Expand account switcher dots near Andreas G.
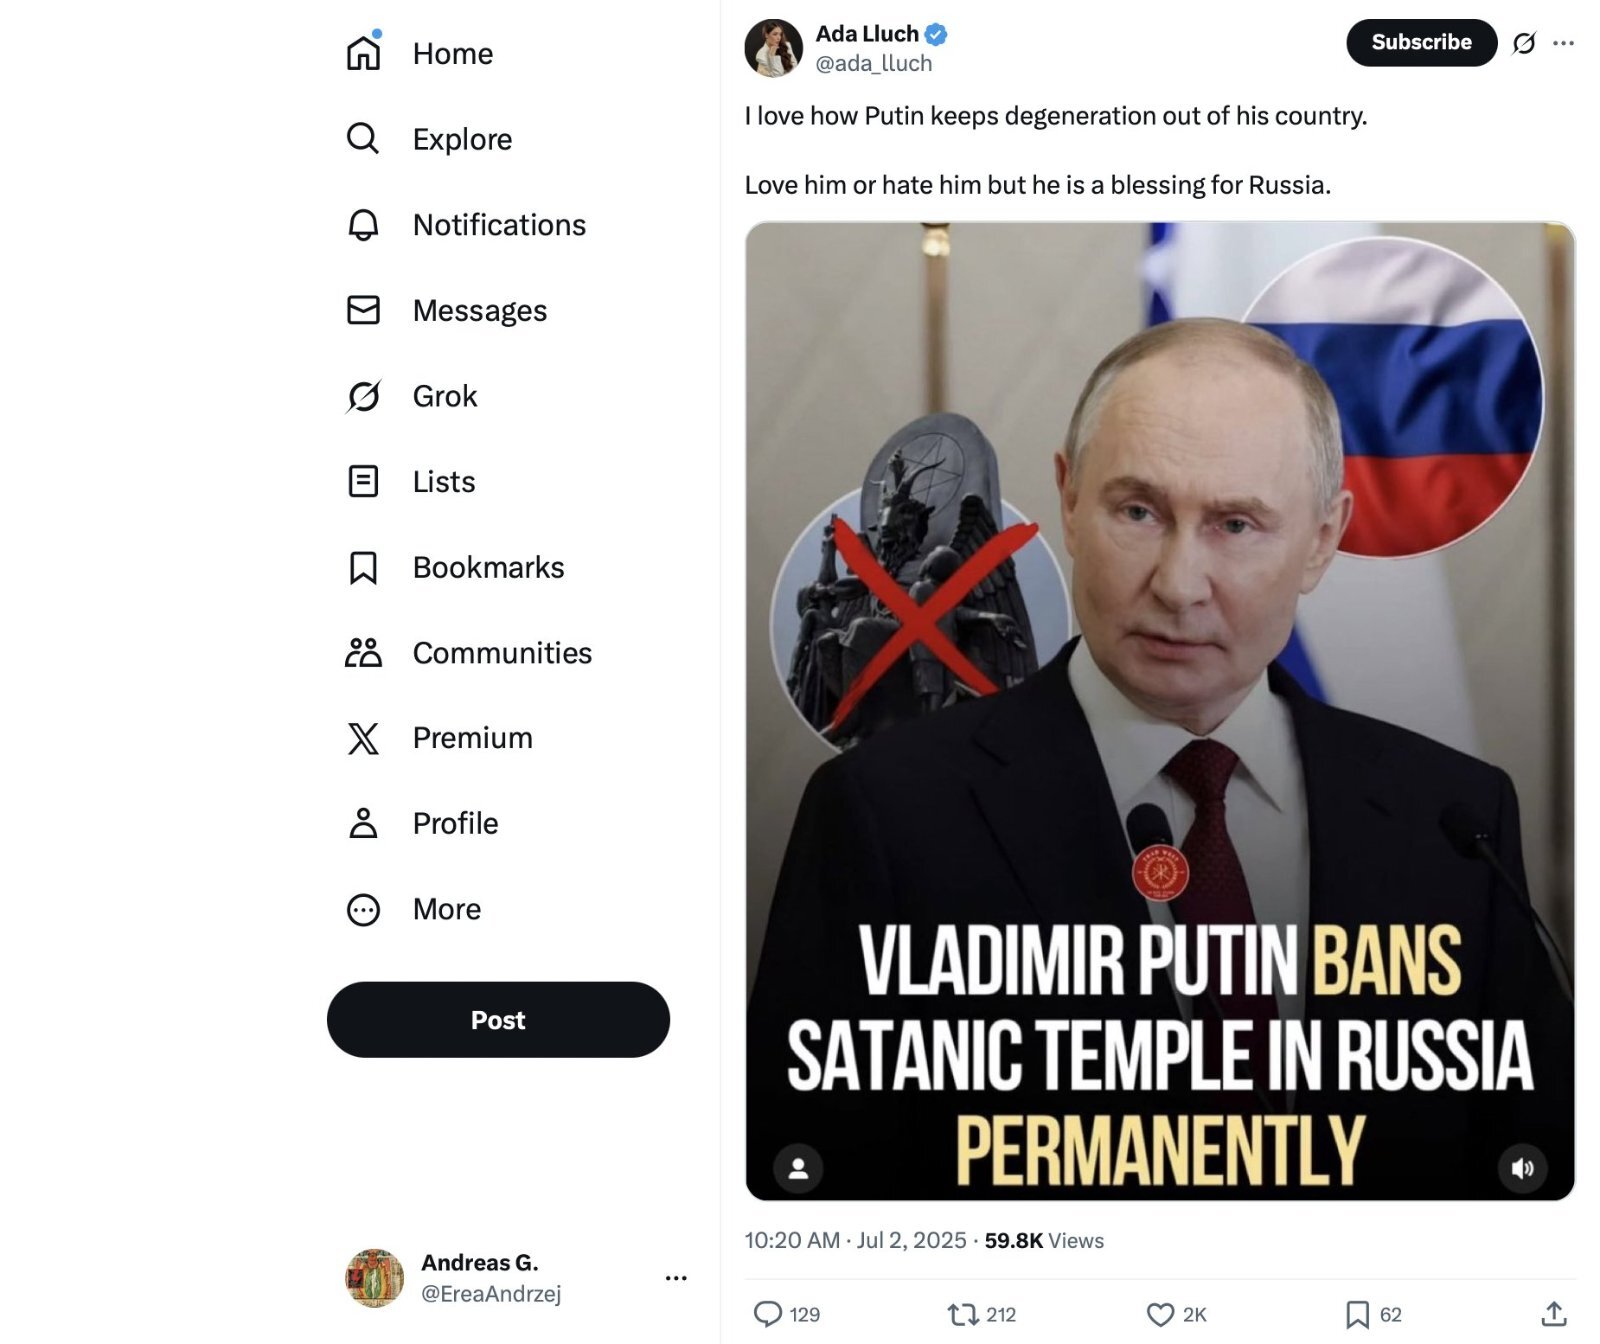Viewport: 1600px width, 1344px height. [676, 1278]
